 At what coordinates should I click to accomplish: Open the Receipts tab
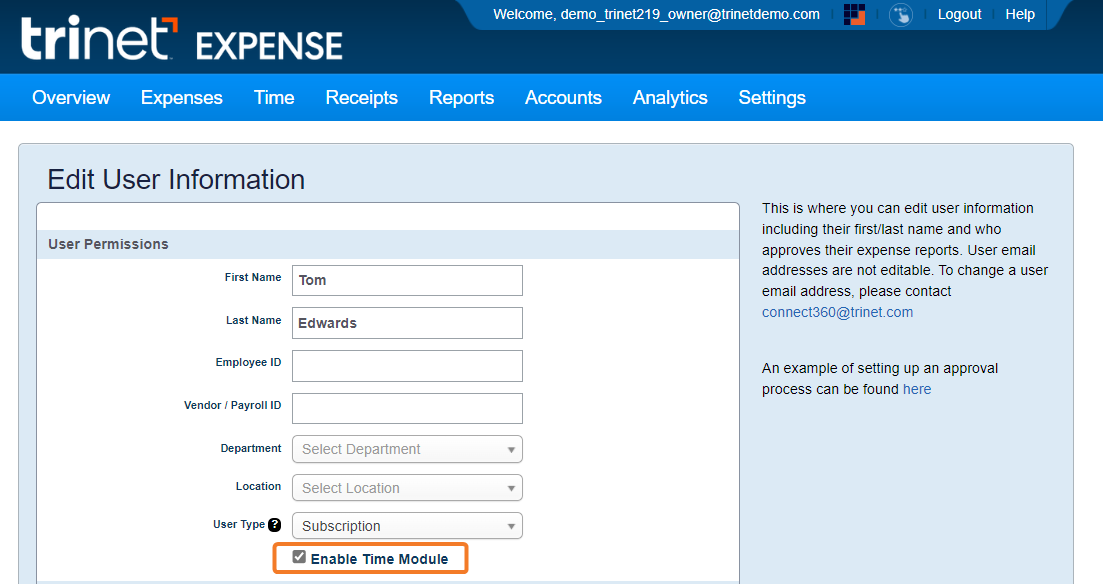coord(362,98)
